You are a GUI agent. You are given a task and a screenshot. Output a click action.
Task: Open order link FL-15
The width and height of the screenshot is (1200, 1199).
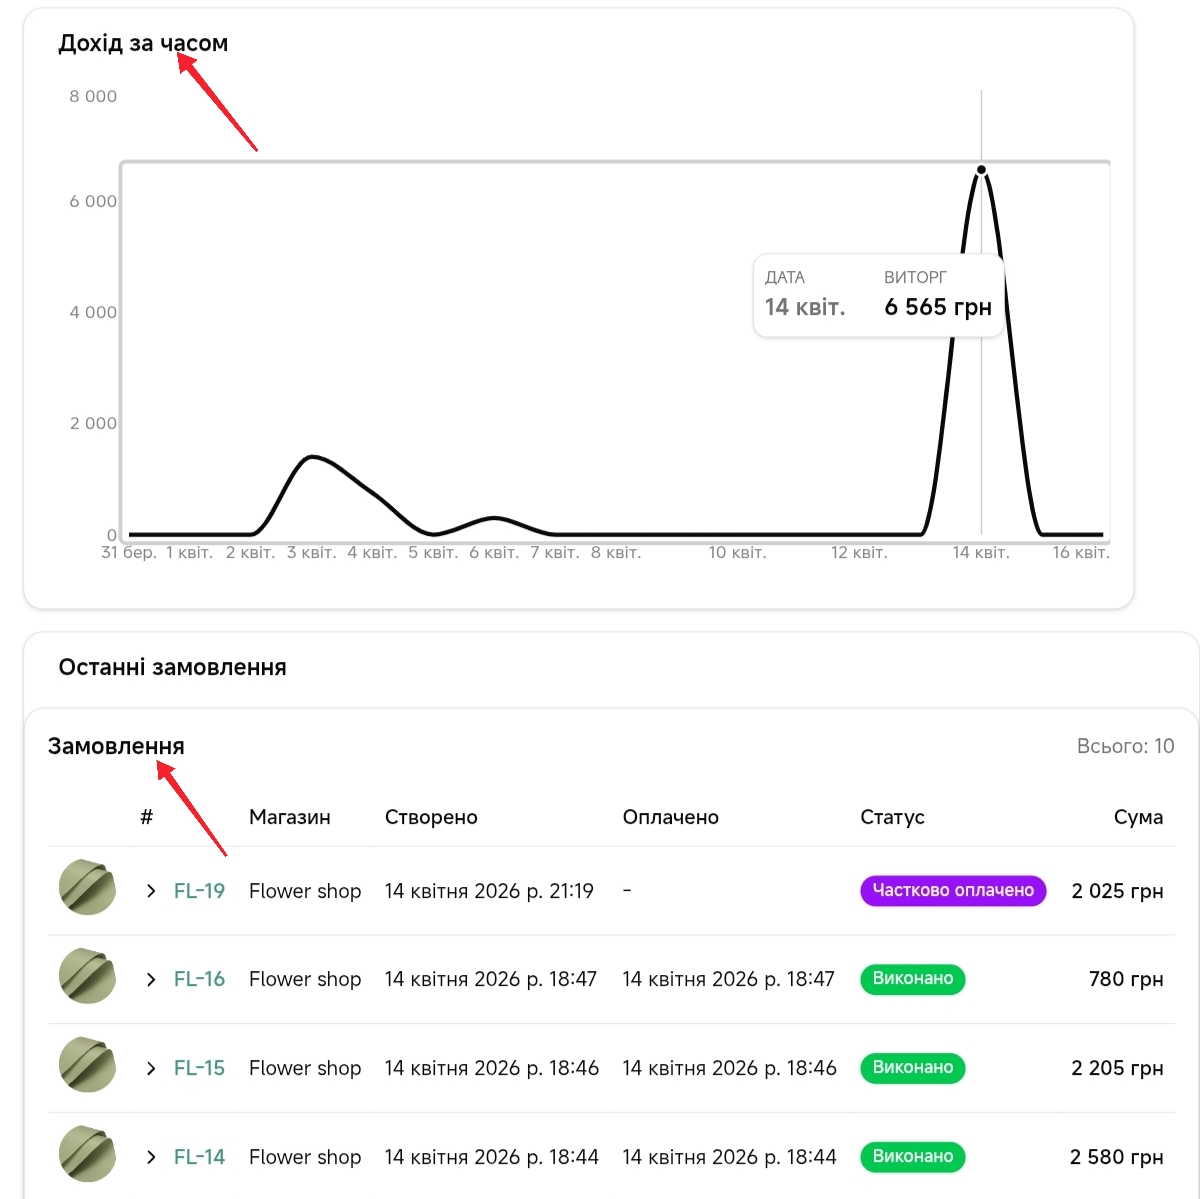click(x=199, y=1068)
